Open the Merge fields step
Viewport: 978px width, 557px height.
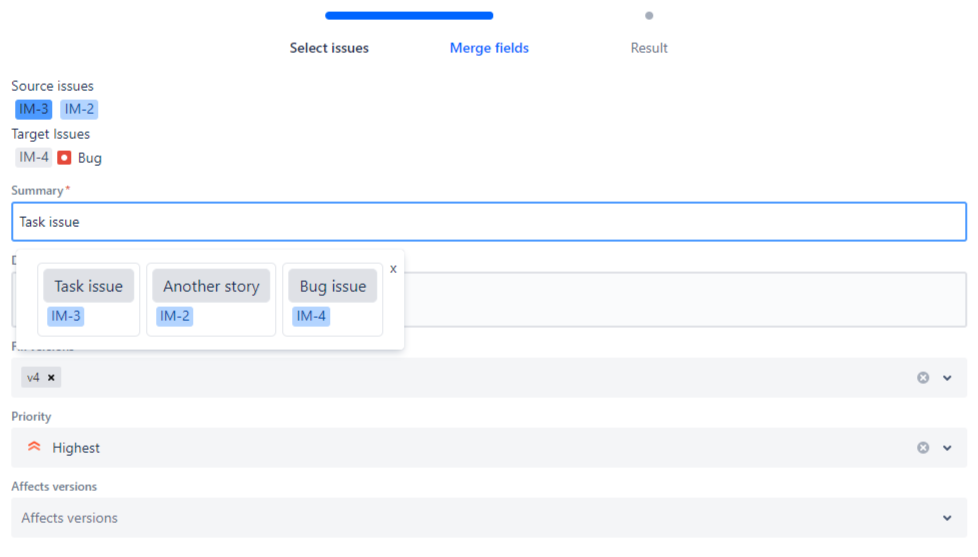tap(489, 48)
